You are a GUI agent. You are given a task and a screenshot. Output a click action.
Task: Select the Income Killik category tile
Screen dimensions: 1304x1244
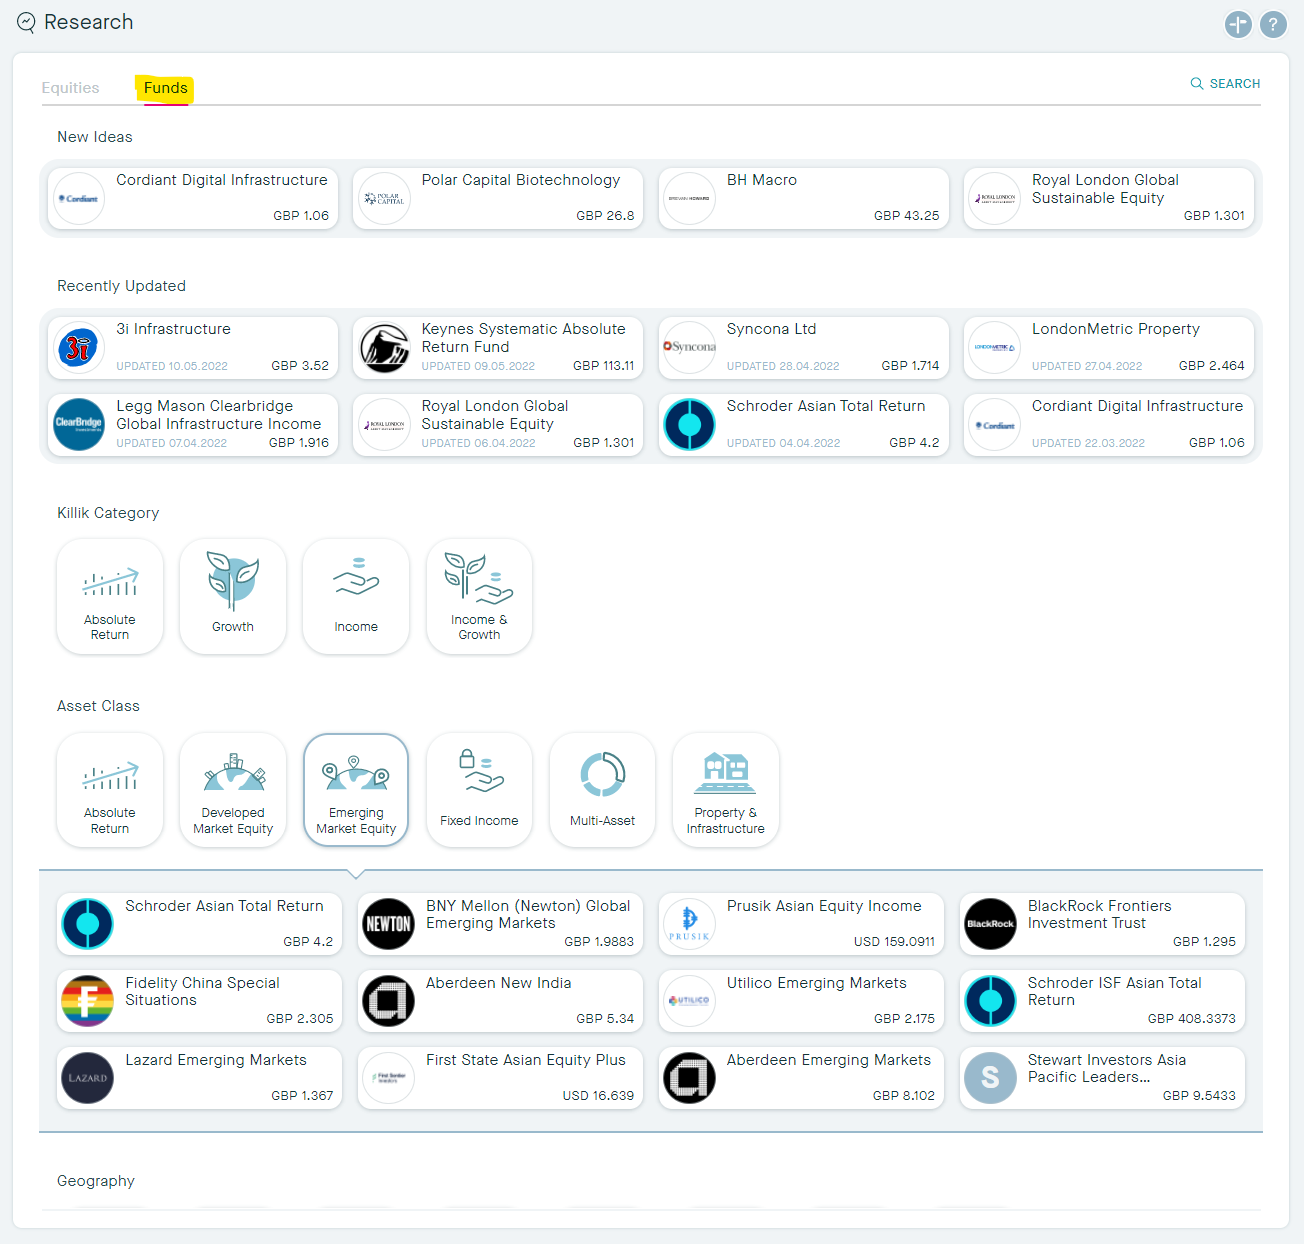click(356, 597)
